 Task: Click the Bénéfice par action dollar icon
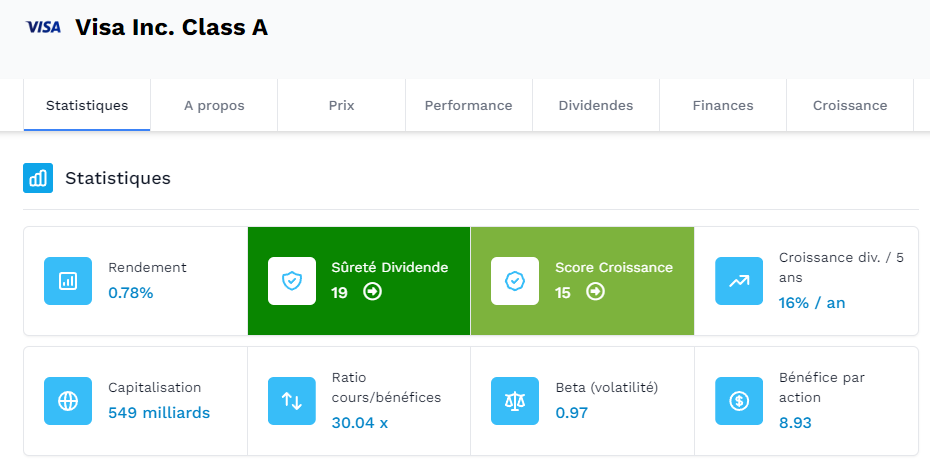tap(739, 401)
